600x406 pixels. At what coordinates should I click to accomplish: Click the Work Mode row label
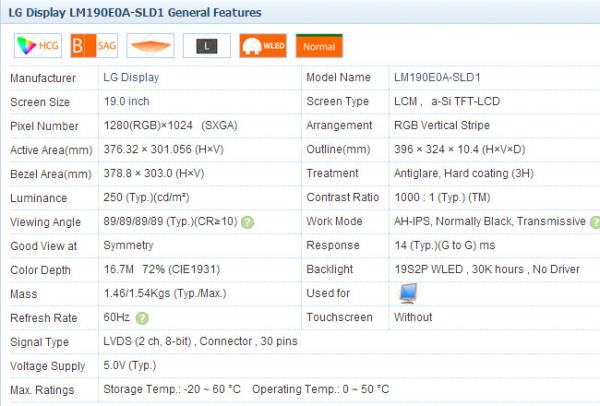334,221
